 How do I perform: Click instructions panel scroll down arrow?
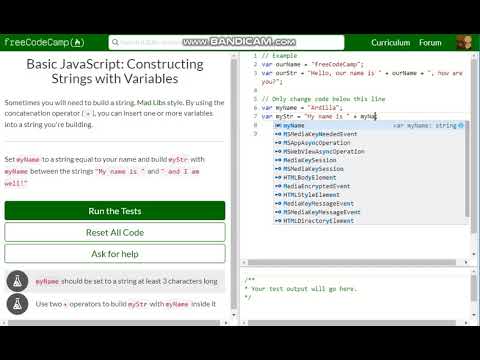[x=234, y=315]
